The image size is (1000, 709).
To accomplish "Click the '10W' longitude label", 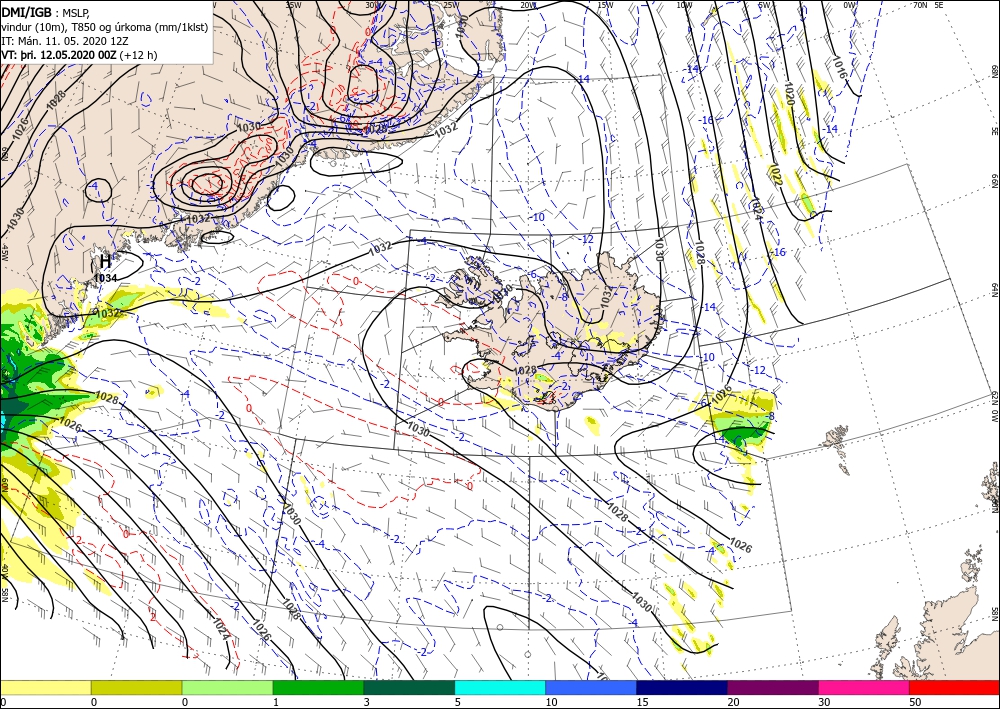I will pos(684,5).
